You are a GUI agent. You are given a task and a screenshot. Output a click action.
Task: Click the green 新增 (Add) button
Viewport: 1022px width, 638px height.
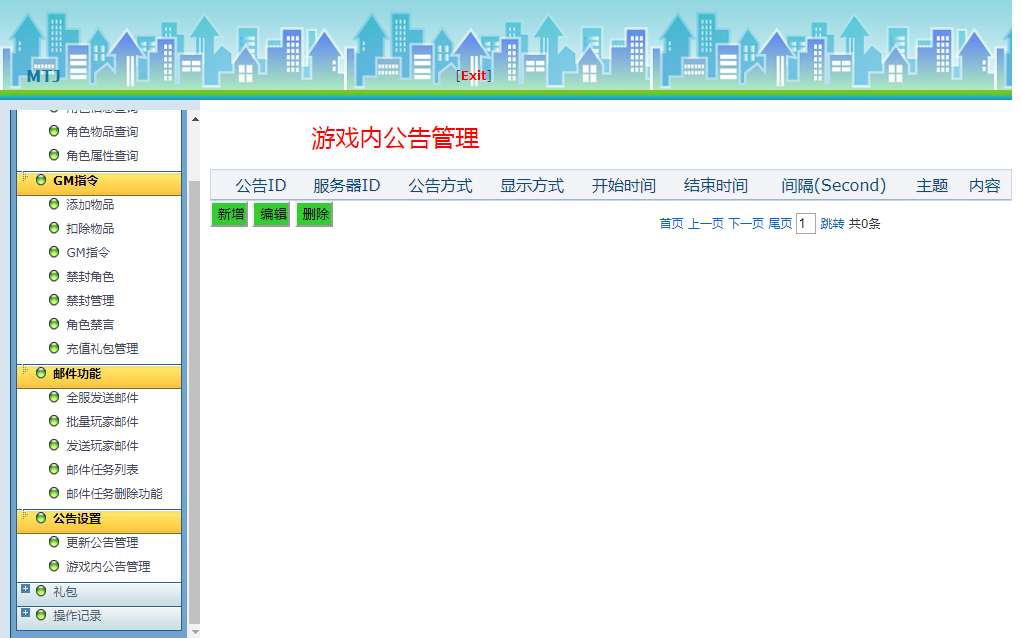click(x=228, y=215)
